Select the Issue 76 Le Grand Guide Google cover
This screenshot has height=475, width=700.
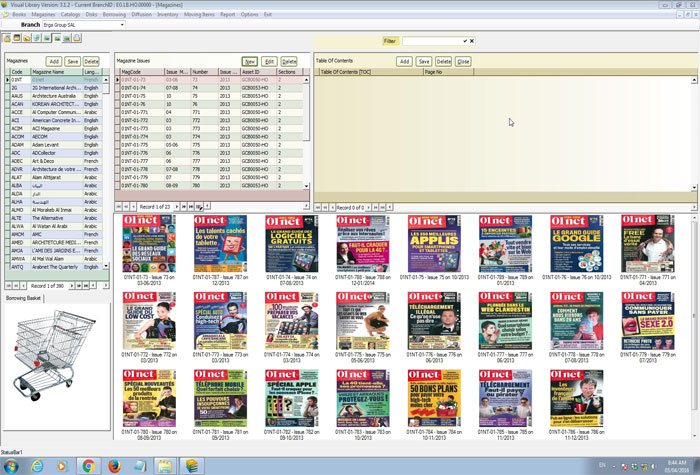[576, 244]
